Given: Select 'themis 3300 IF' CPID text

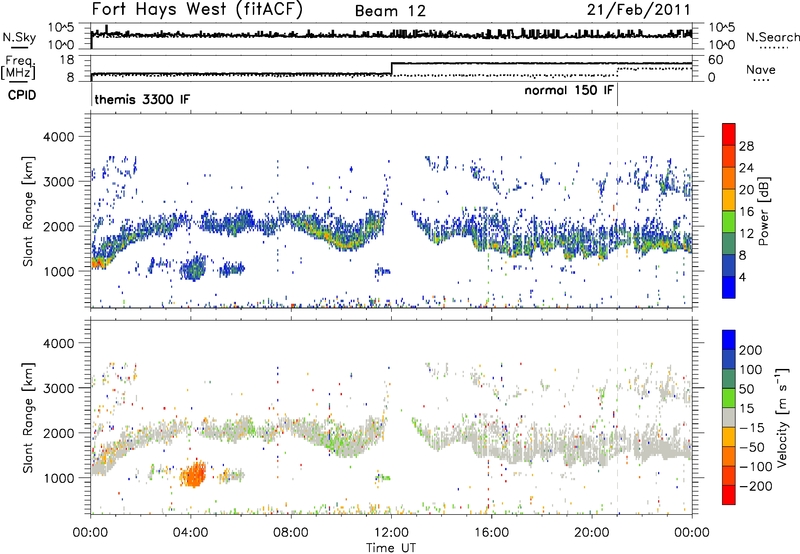Looking at the screenshot, I should (142, 99).
